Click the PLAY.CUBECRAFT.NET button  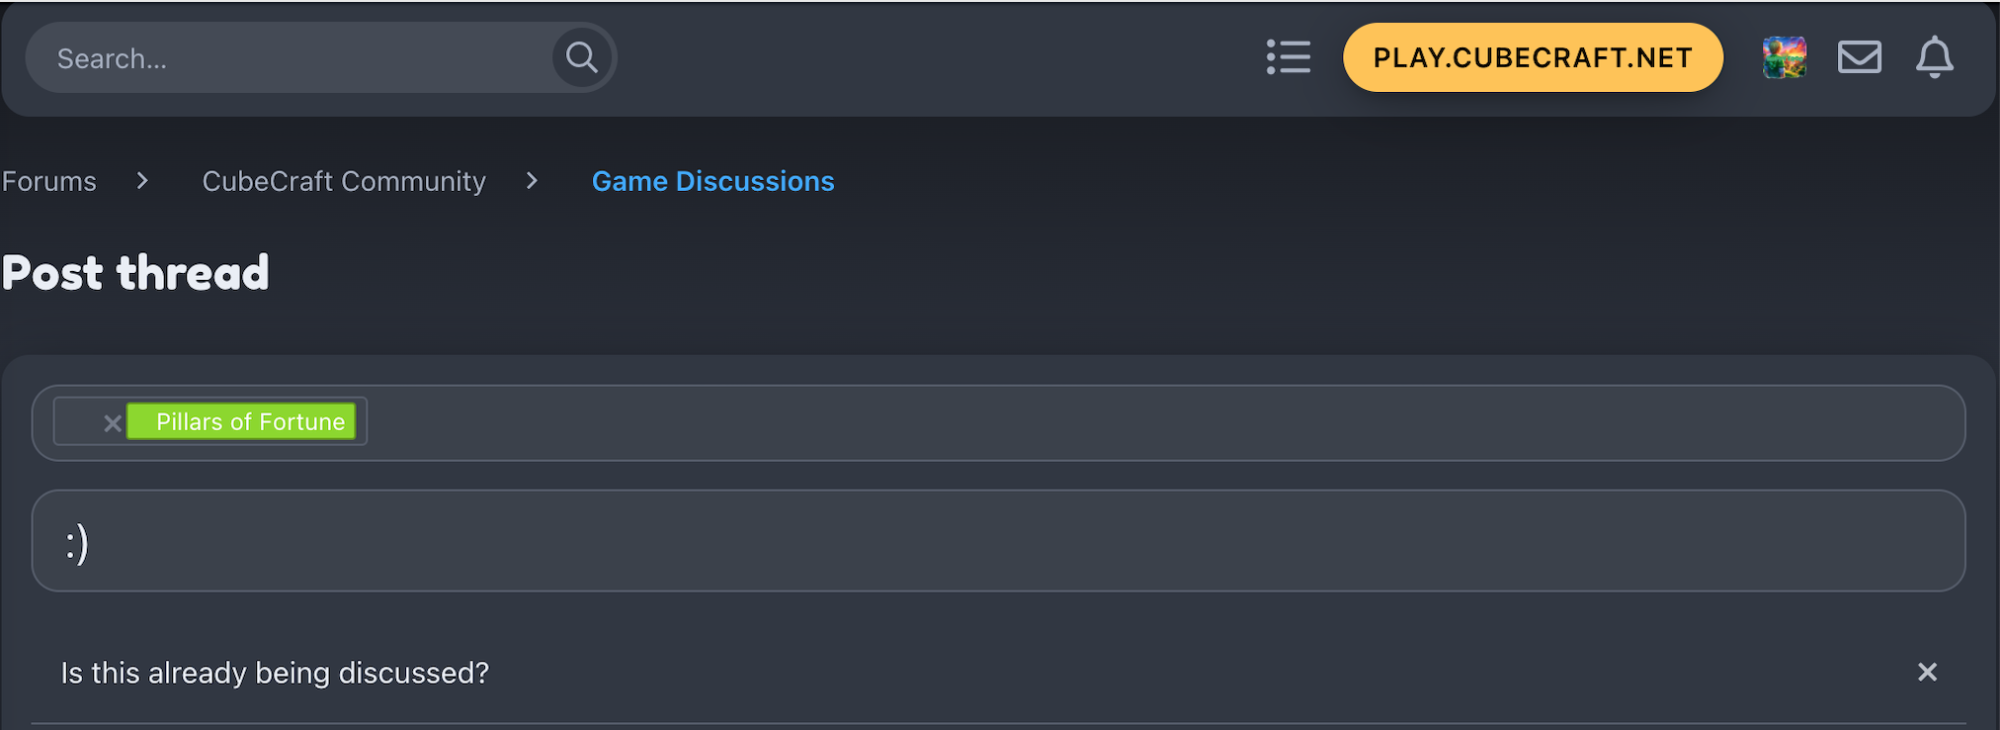tap(1532, 58)
